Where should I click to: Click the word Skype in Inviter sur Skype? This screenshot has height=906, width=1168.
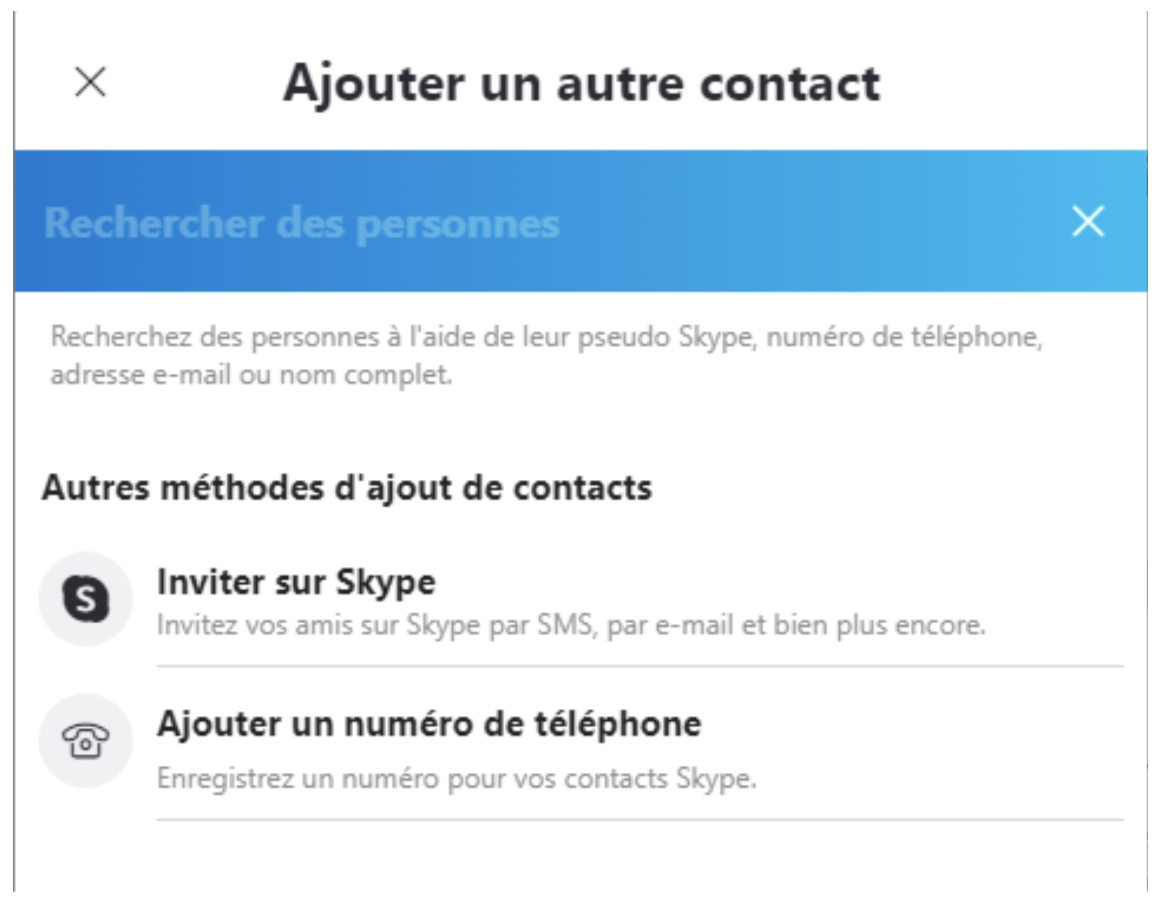[385, 583]
